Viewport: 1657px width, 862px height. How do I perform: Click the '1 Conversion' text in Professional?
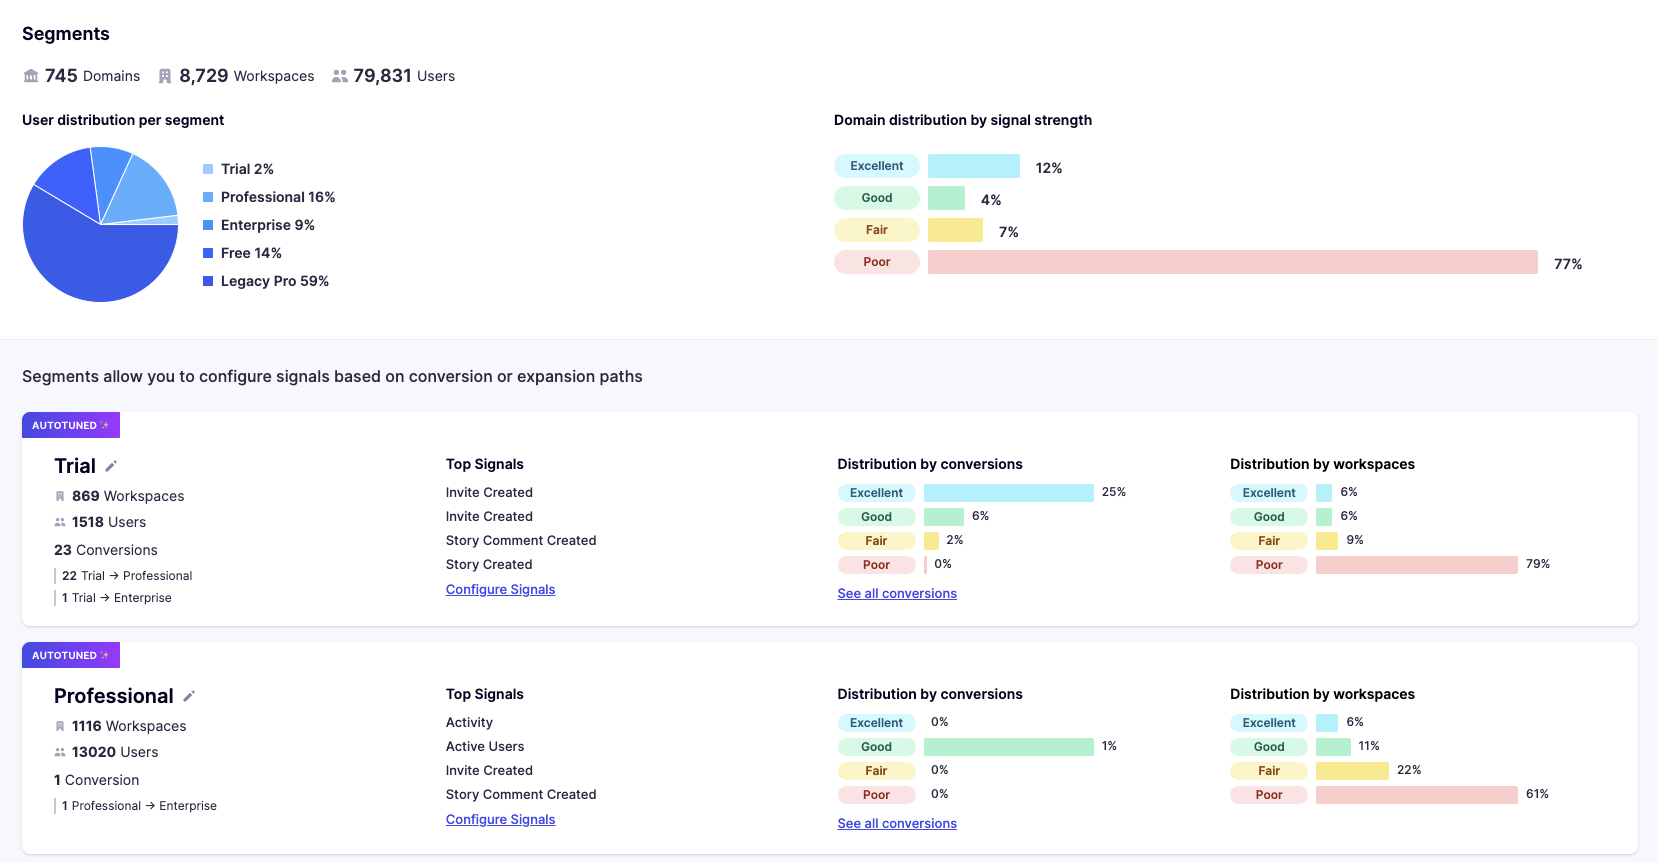pos(97,780)
